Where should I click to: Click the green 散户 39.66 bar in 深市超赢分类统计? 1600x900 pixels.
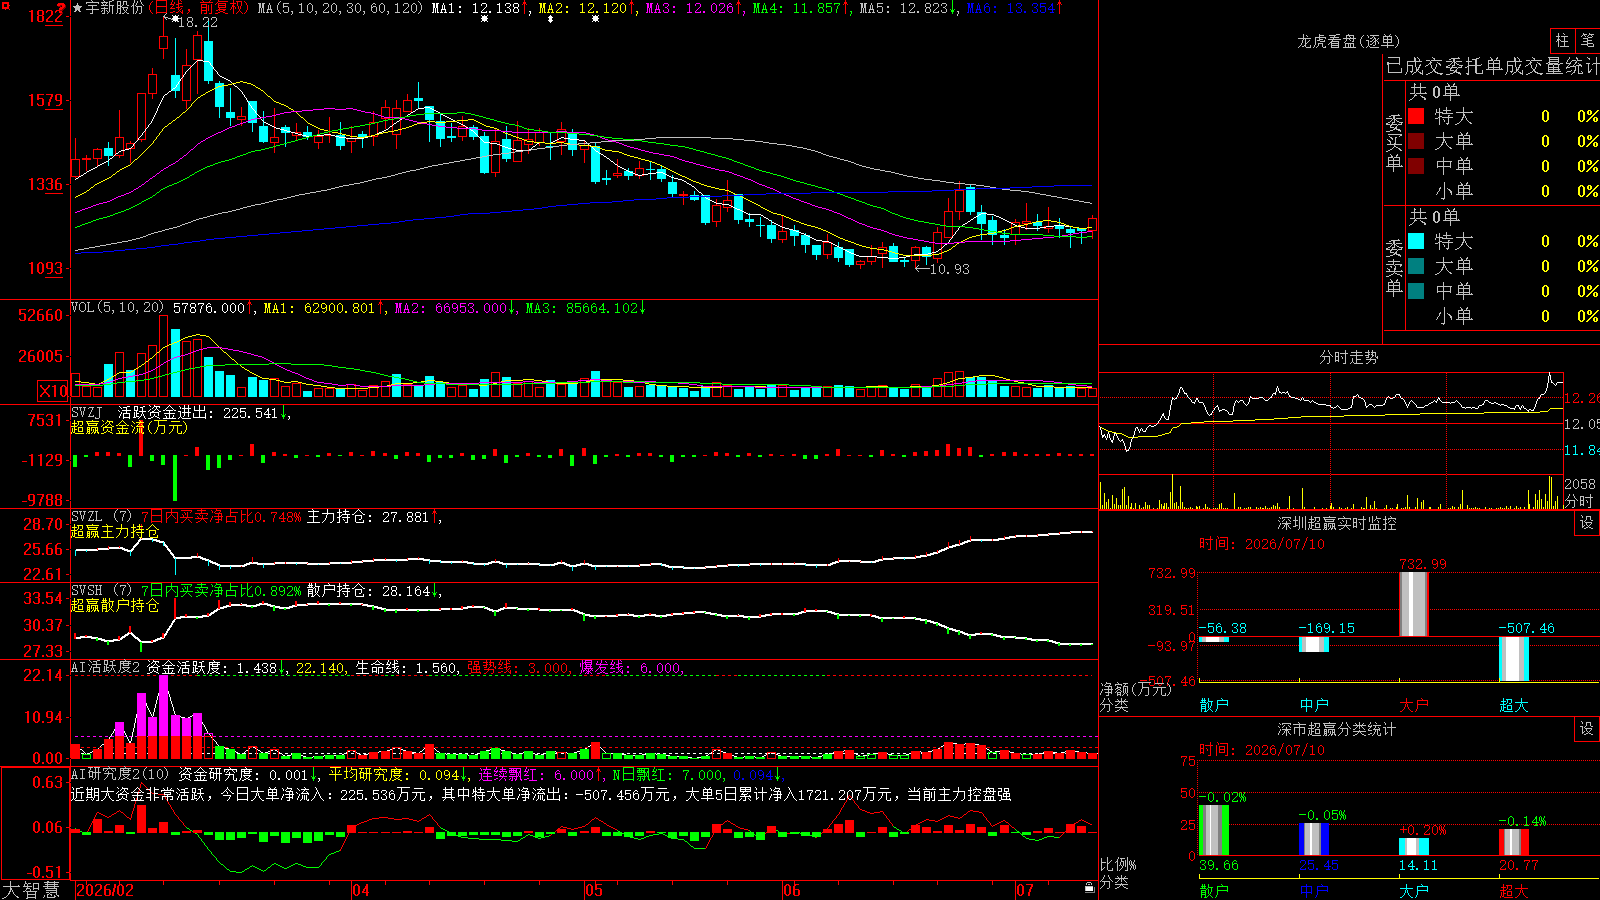tap(1214, 830)
